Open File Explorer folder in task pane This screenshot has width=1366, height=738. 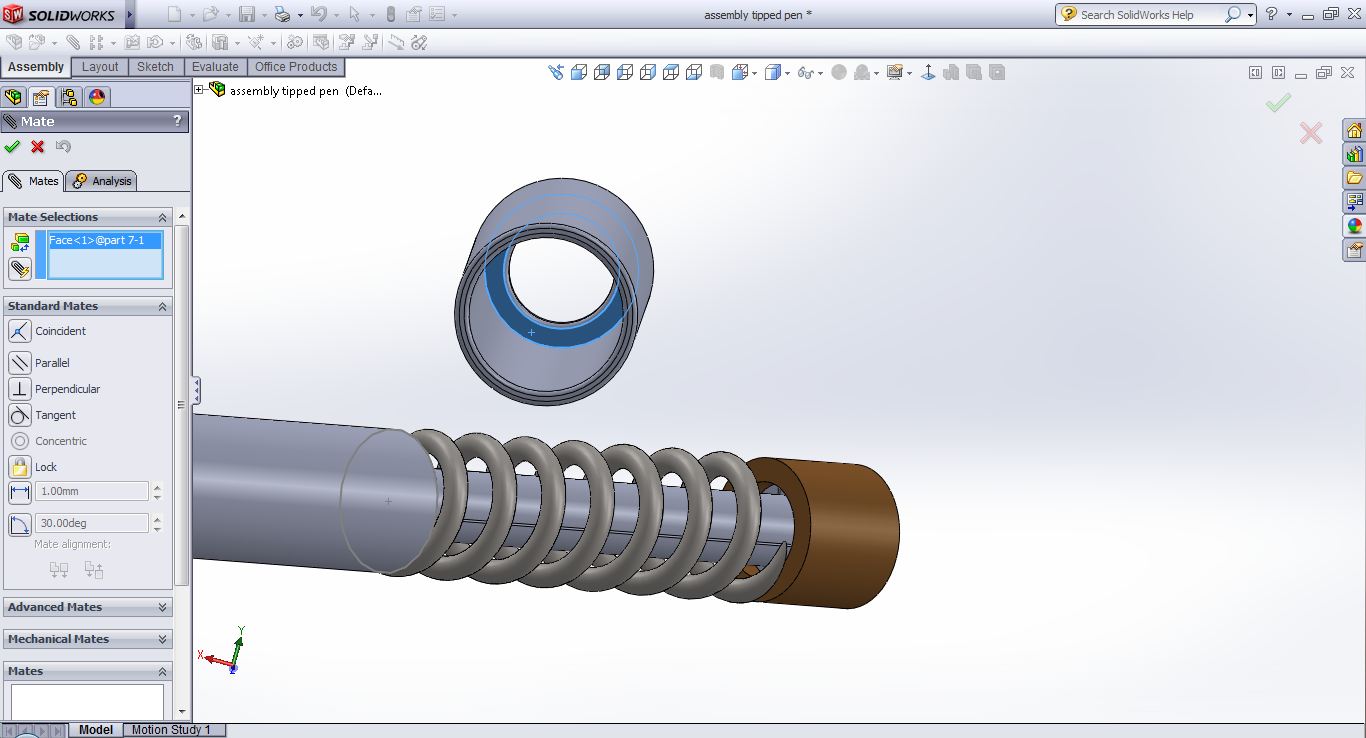1354,178
